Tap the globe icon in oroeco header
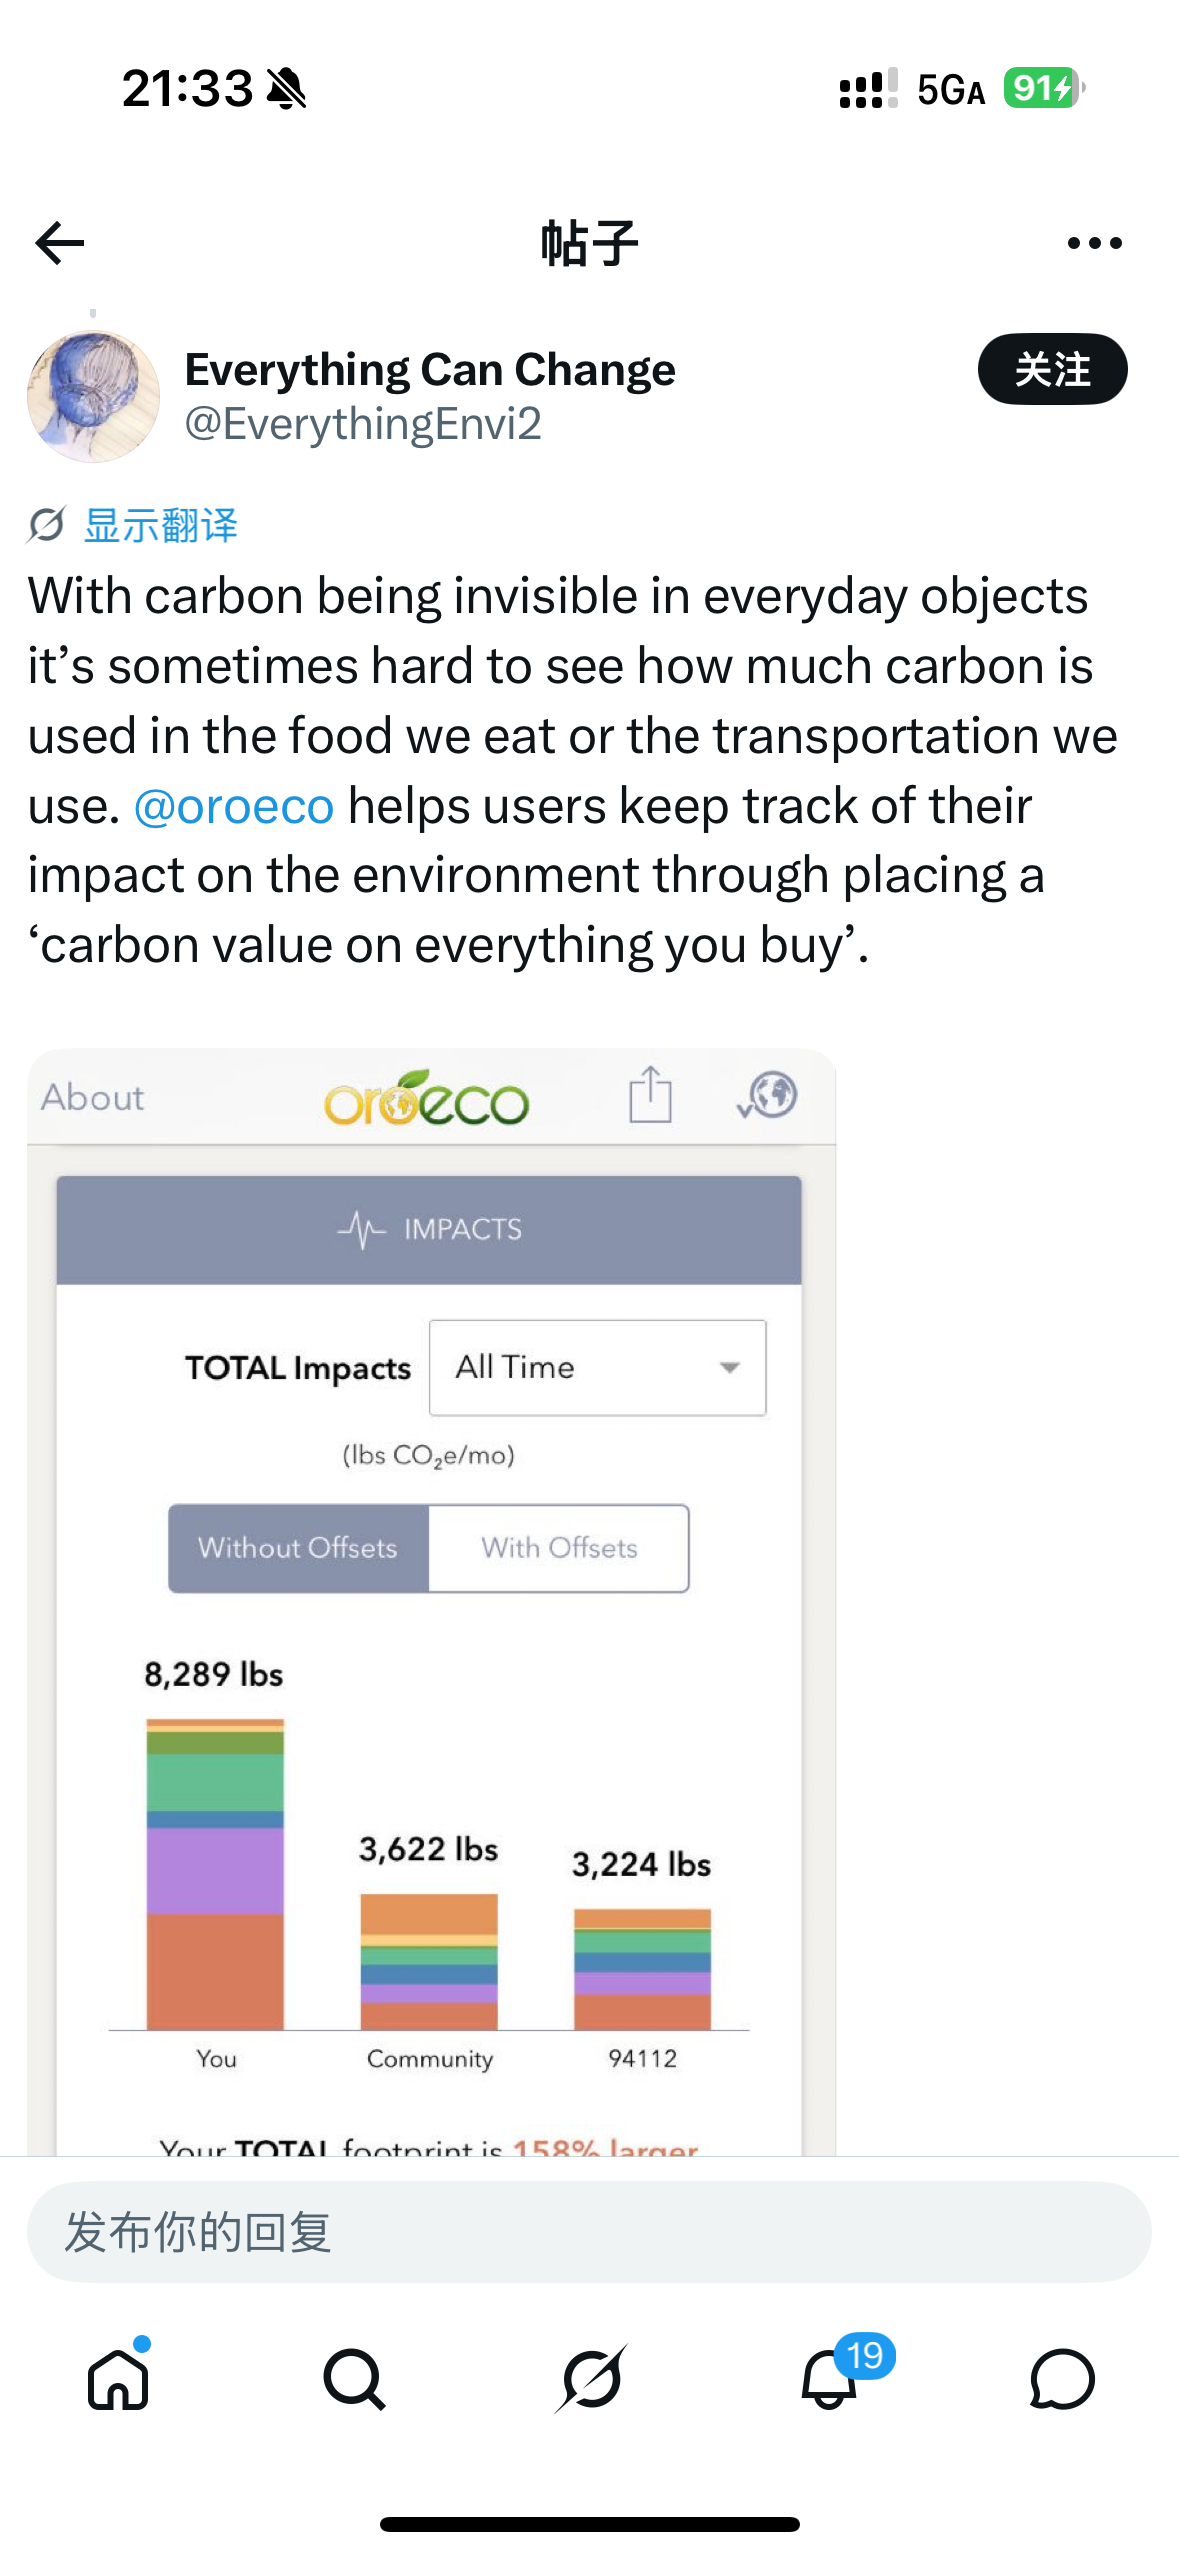The height and width of the screenshot is (2556, 1179). click(x=767, y=1096)
